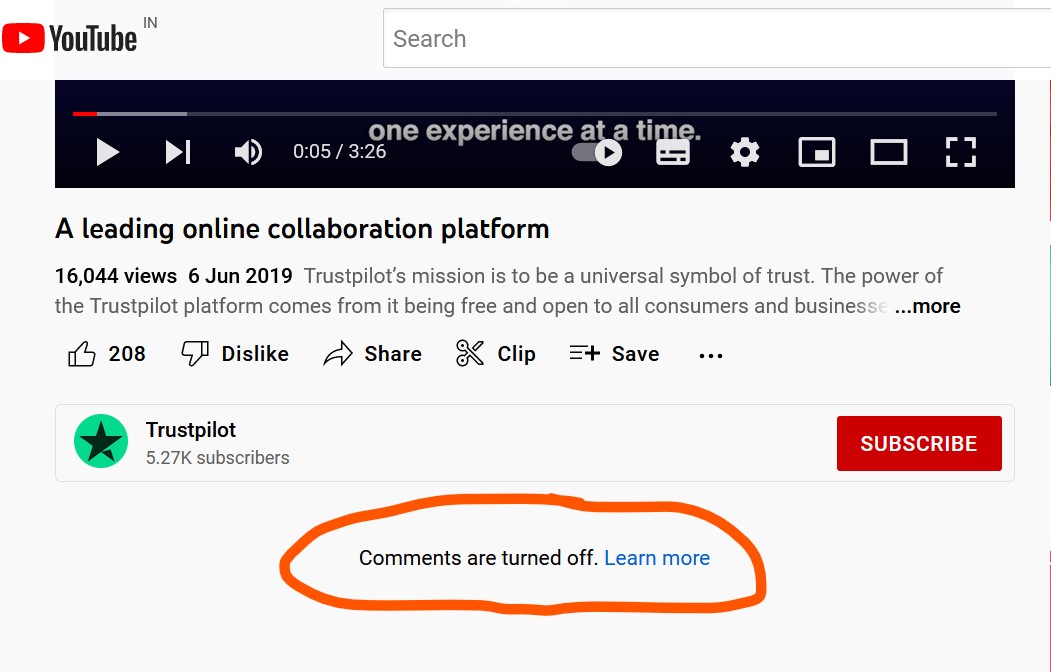Turn on subtitles/closed captions
Screen dimensions: 1051x672
673,152
